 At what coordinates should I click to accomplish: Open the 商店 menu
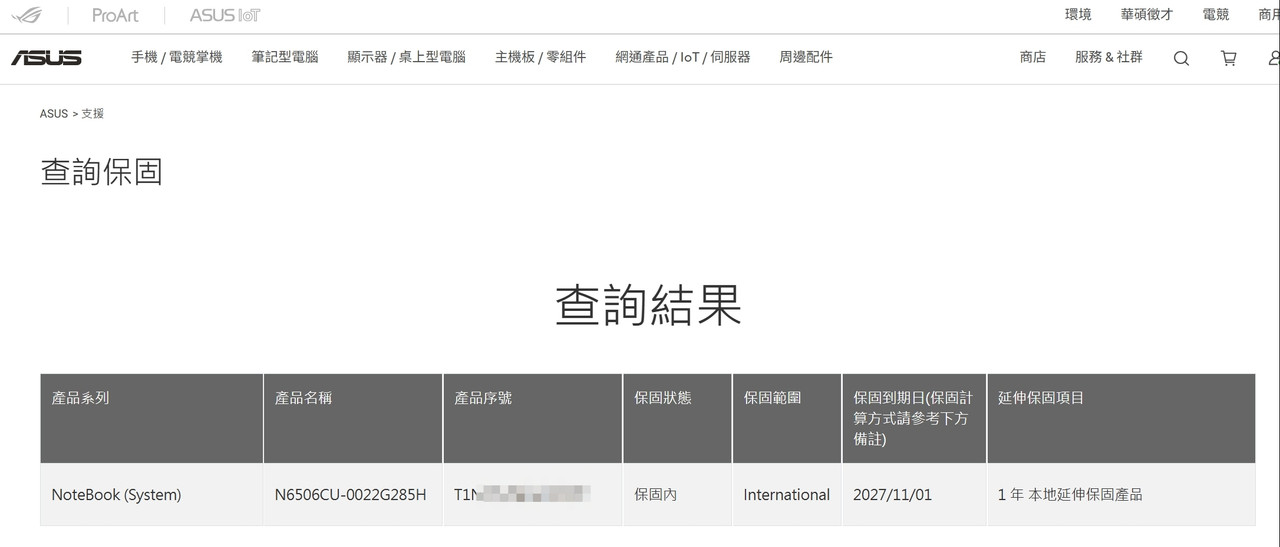[x=1033, y=57]
